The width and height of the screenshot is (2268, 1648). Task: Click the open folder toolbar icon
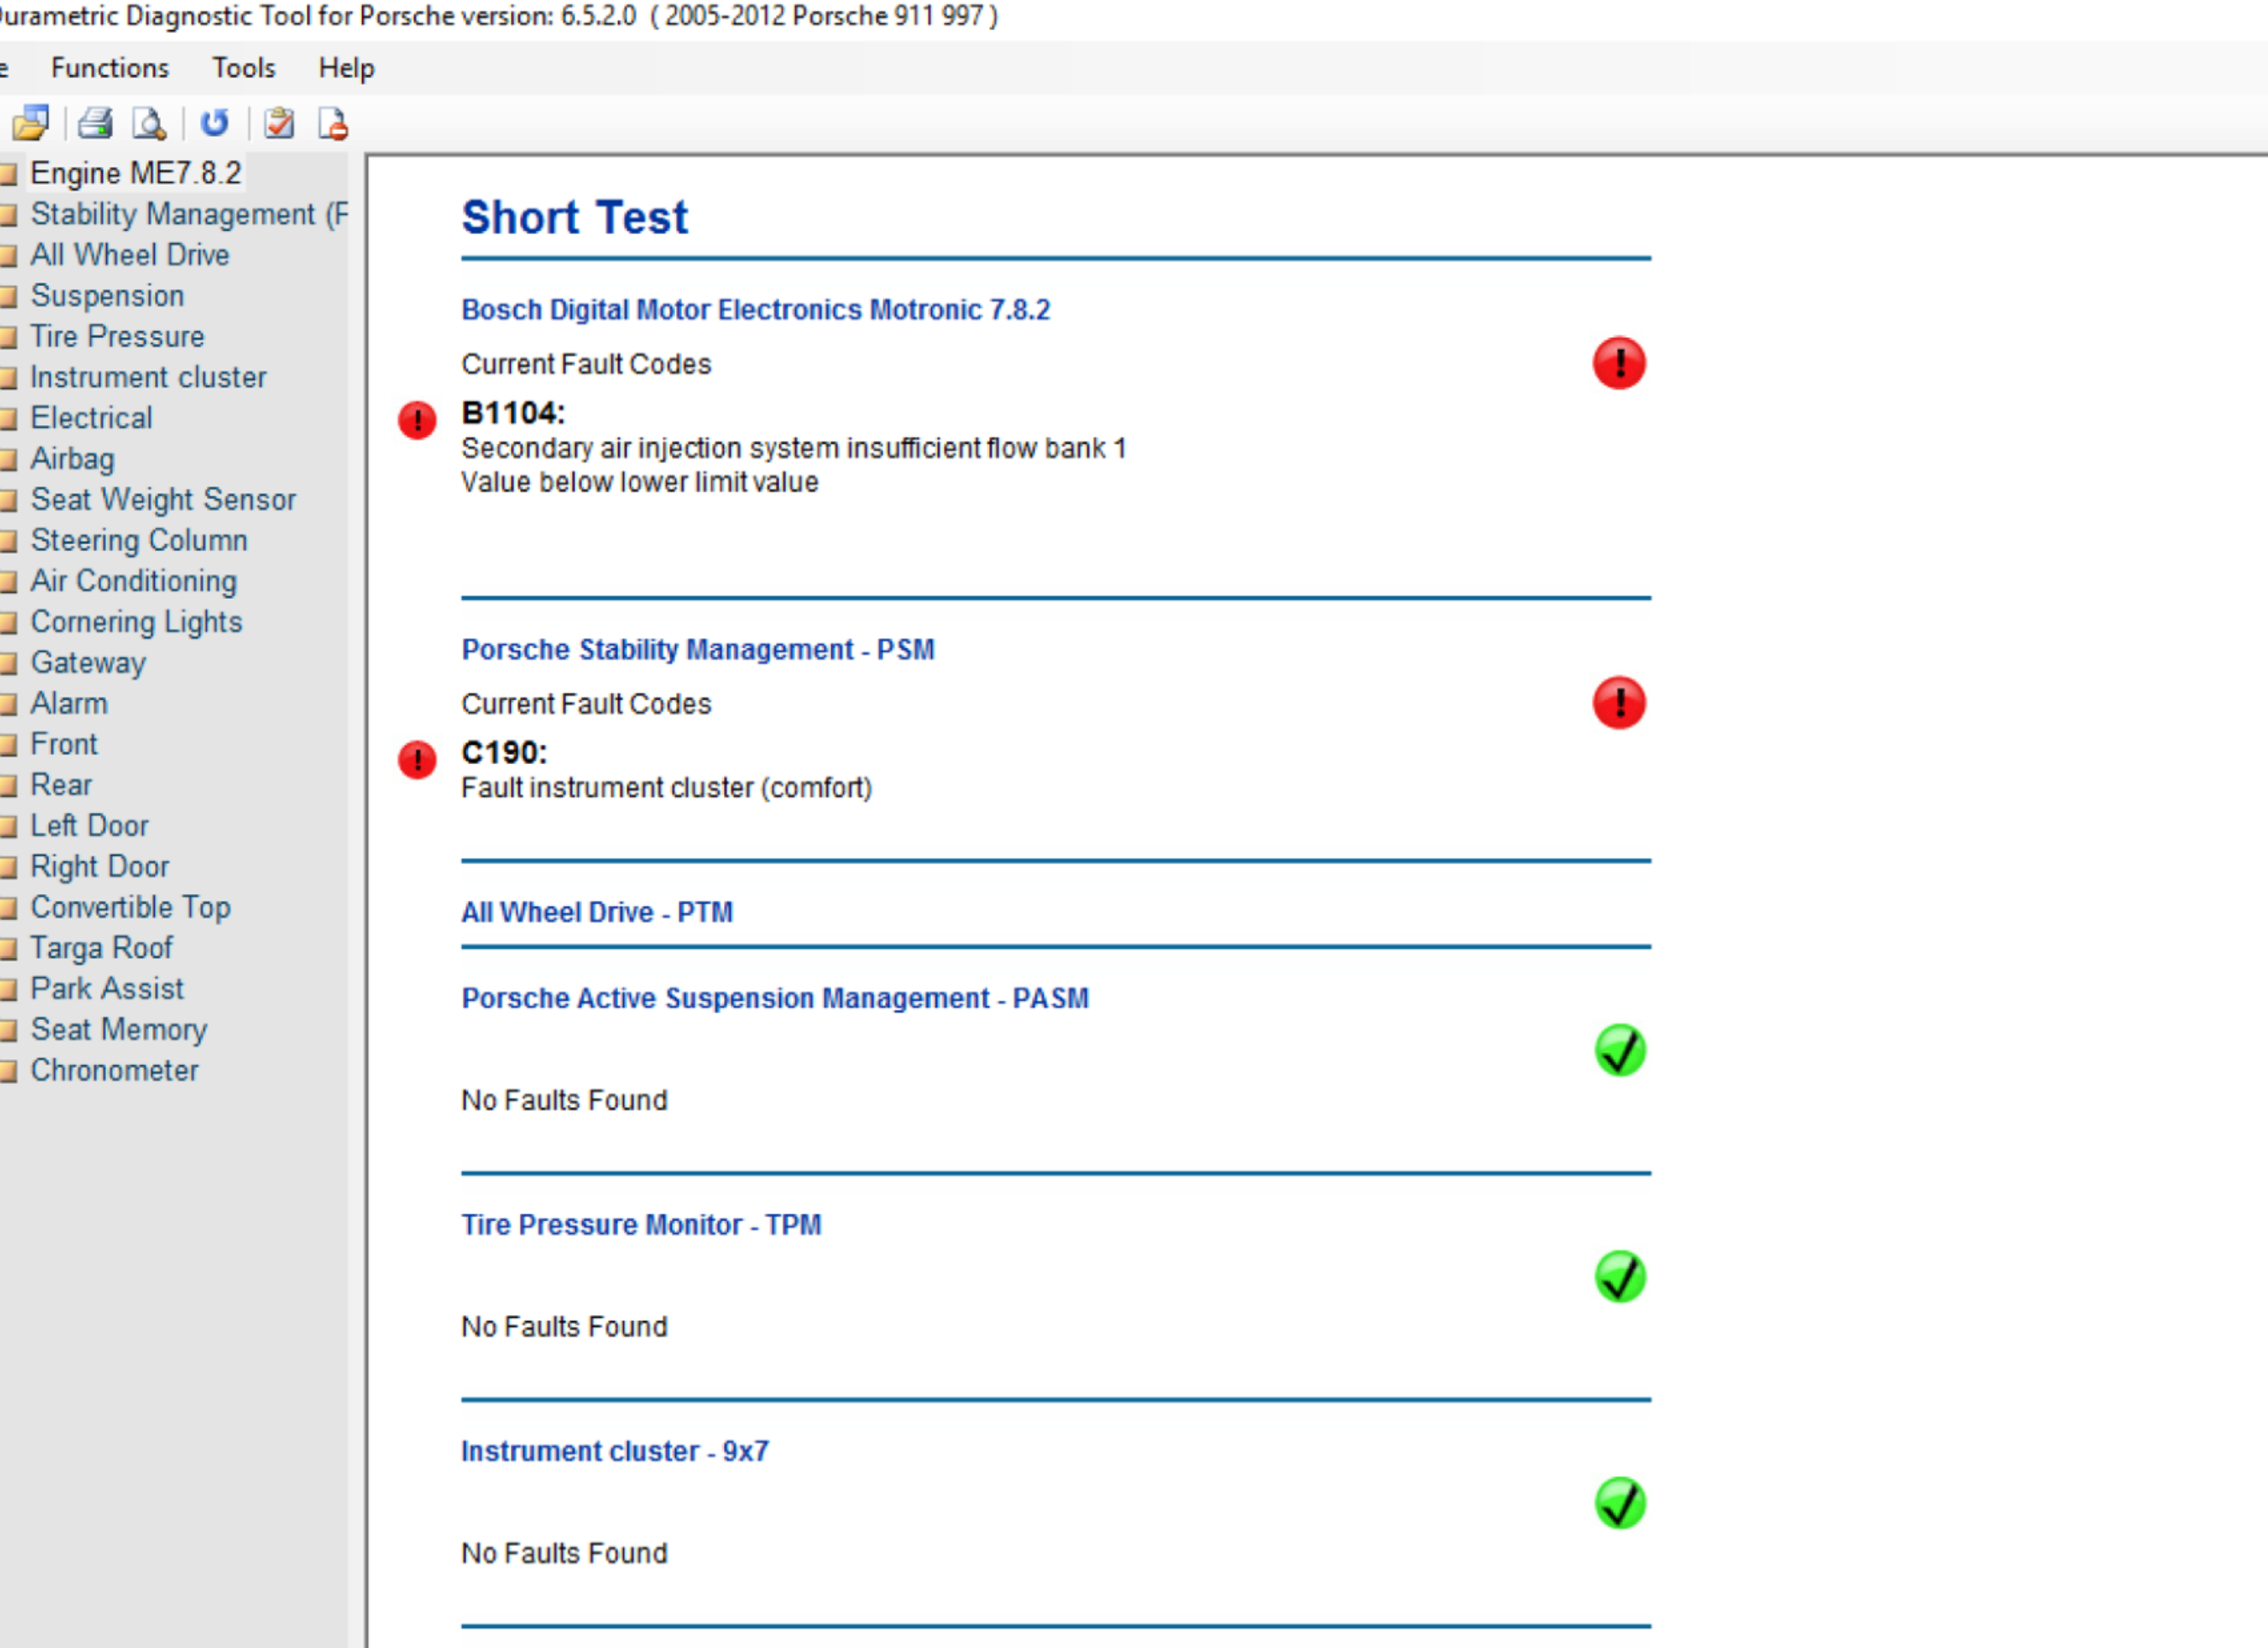(30, 123)
